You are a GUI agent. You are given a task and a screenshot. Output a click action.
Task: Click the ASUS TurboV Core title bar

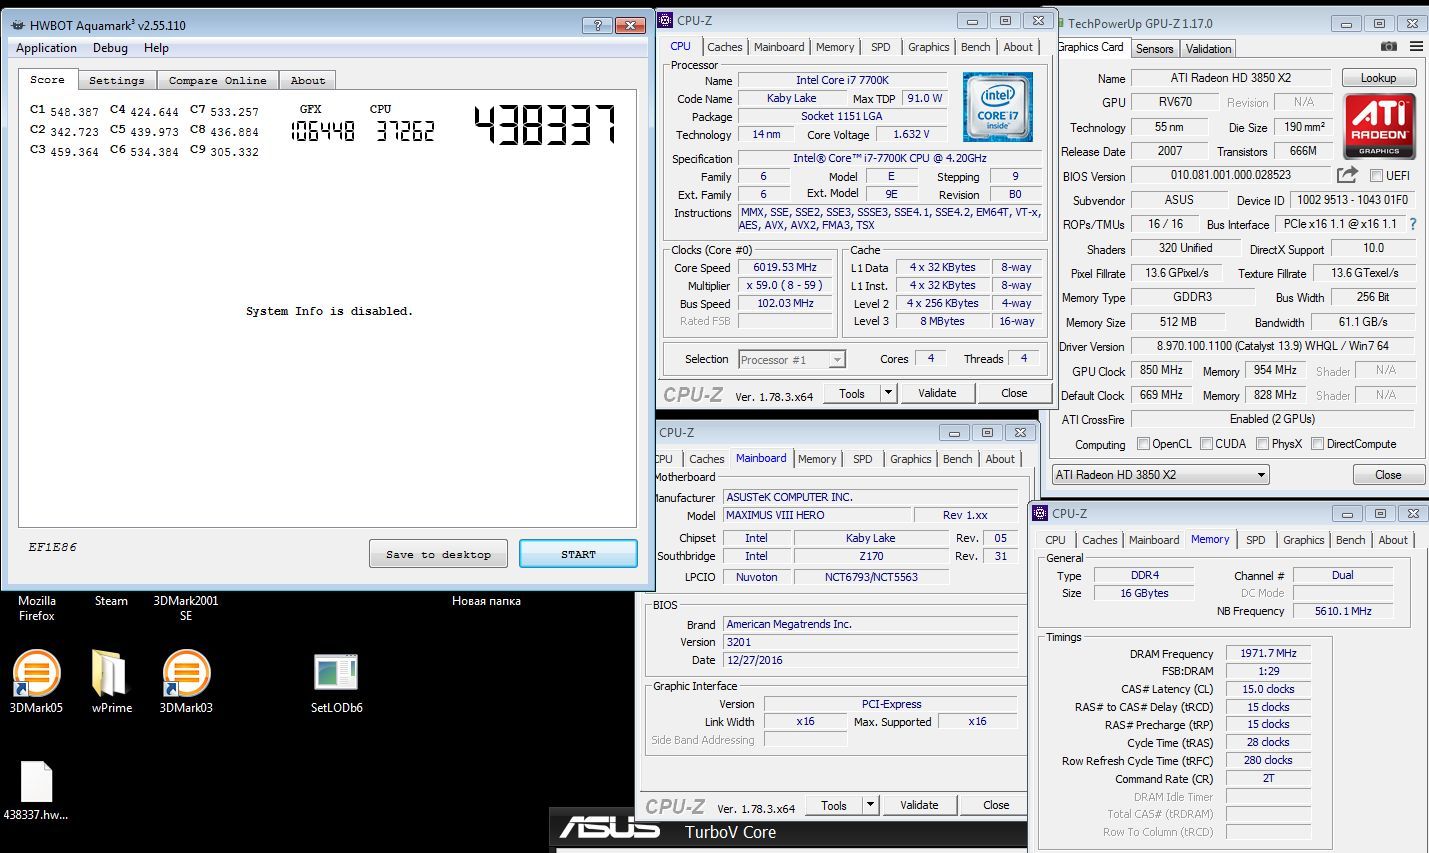[x=788, y=830]
